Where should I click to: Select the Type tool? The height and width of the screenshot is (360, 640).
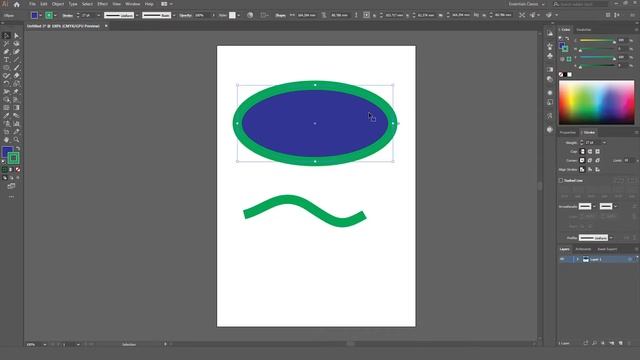pyautogui.click(x=6, y=60)
